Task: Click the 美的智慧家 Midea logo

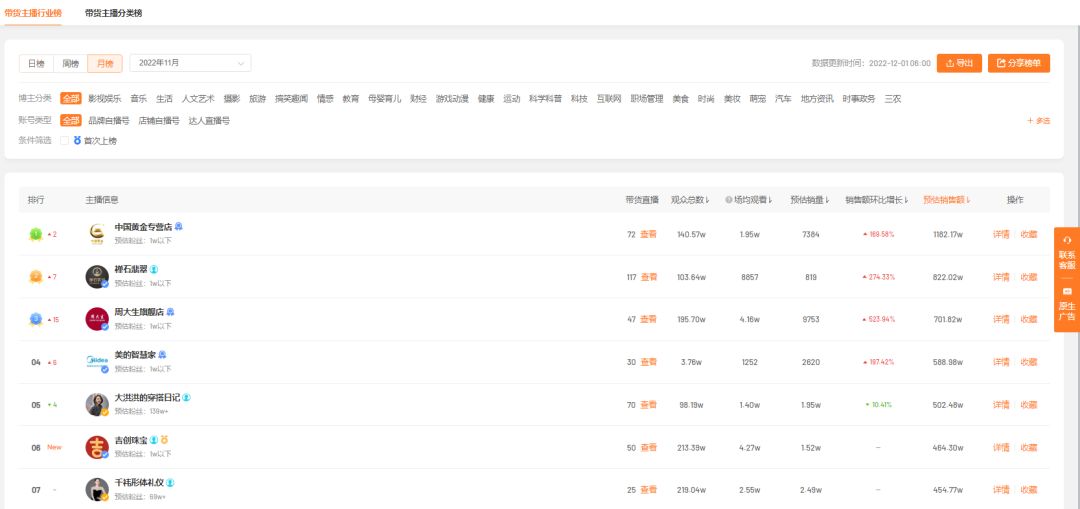Action: [97, 362]
